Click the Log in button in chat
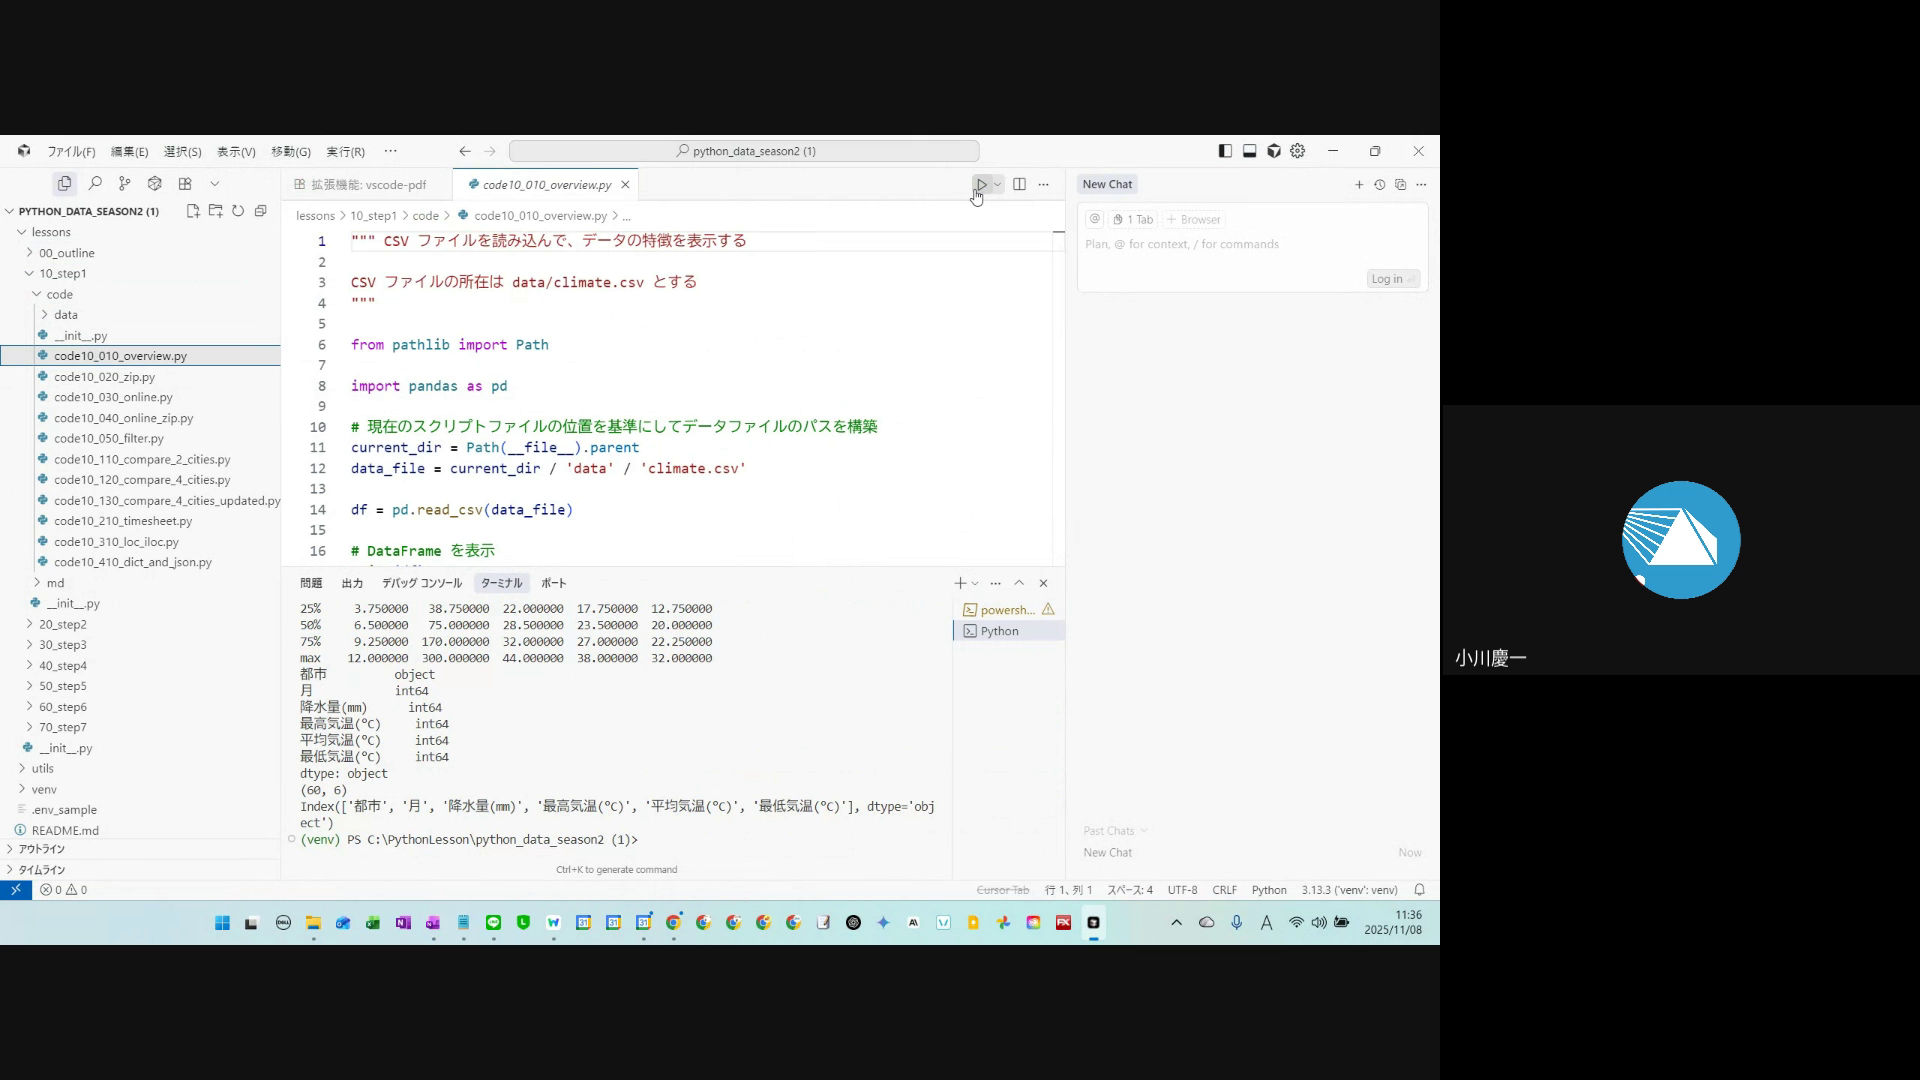The height and width of the screenshot is (1080, 1920). (x=1391, y=279)
